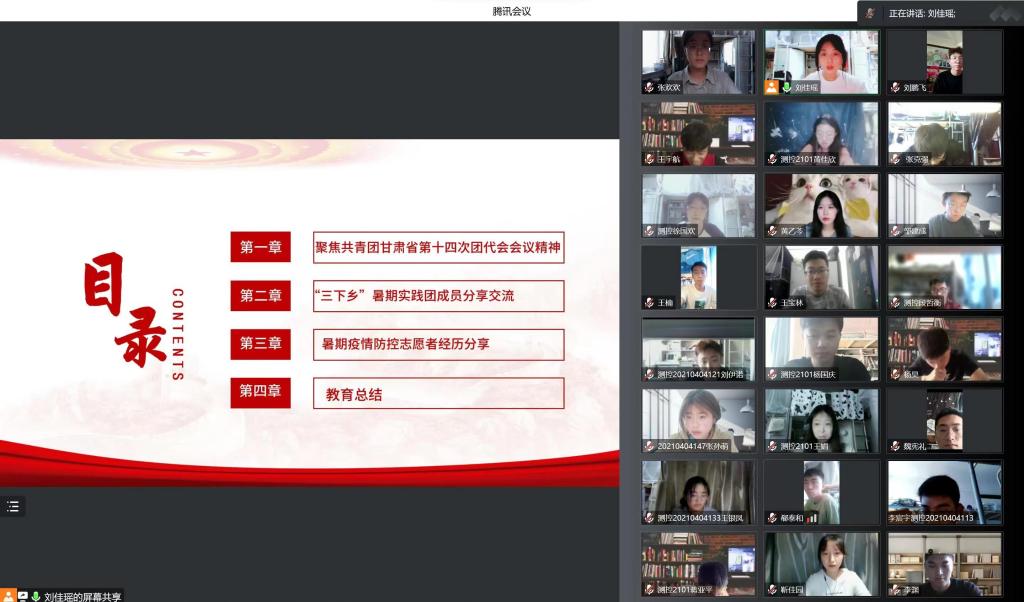Image resolution: width=1024 pixels, height=602 pixels.
Task: Select 第一章 chapter label on the slide
Action: (260, 247)
